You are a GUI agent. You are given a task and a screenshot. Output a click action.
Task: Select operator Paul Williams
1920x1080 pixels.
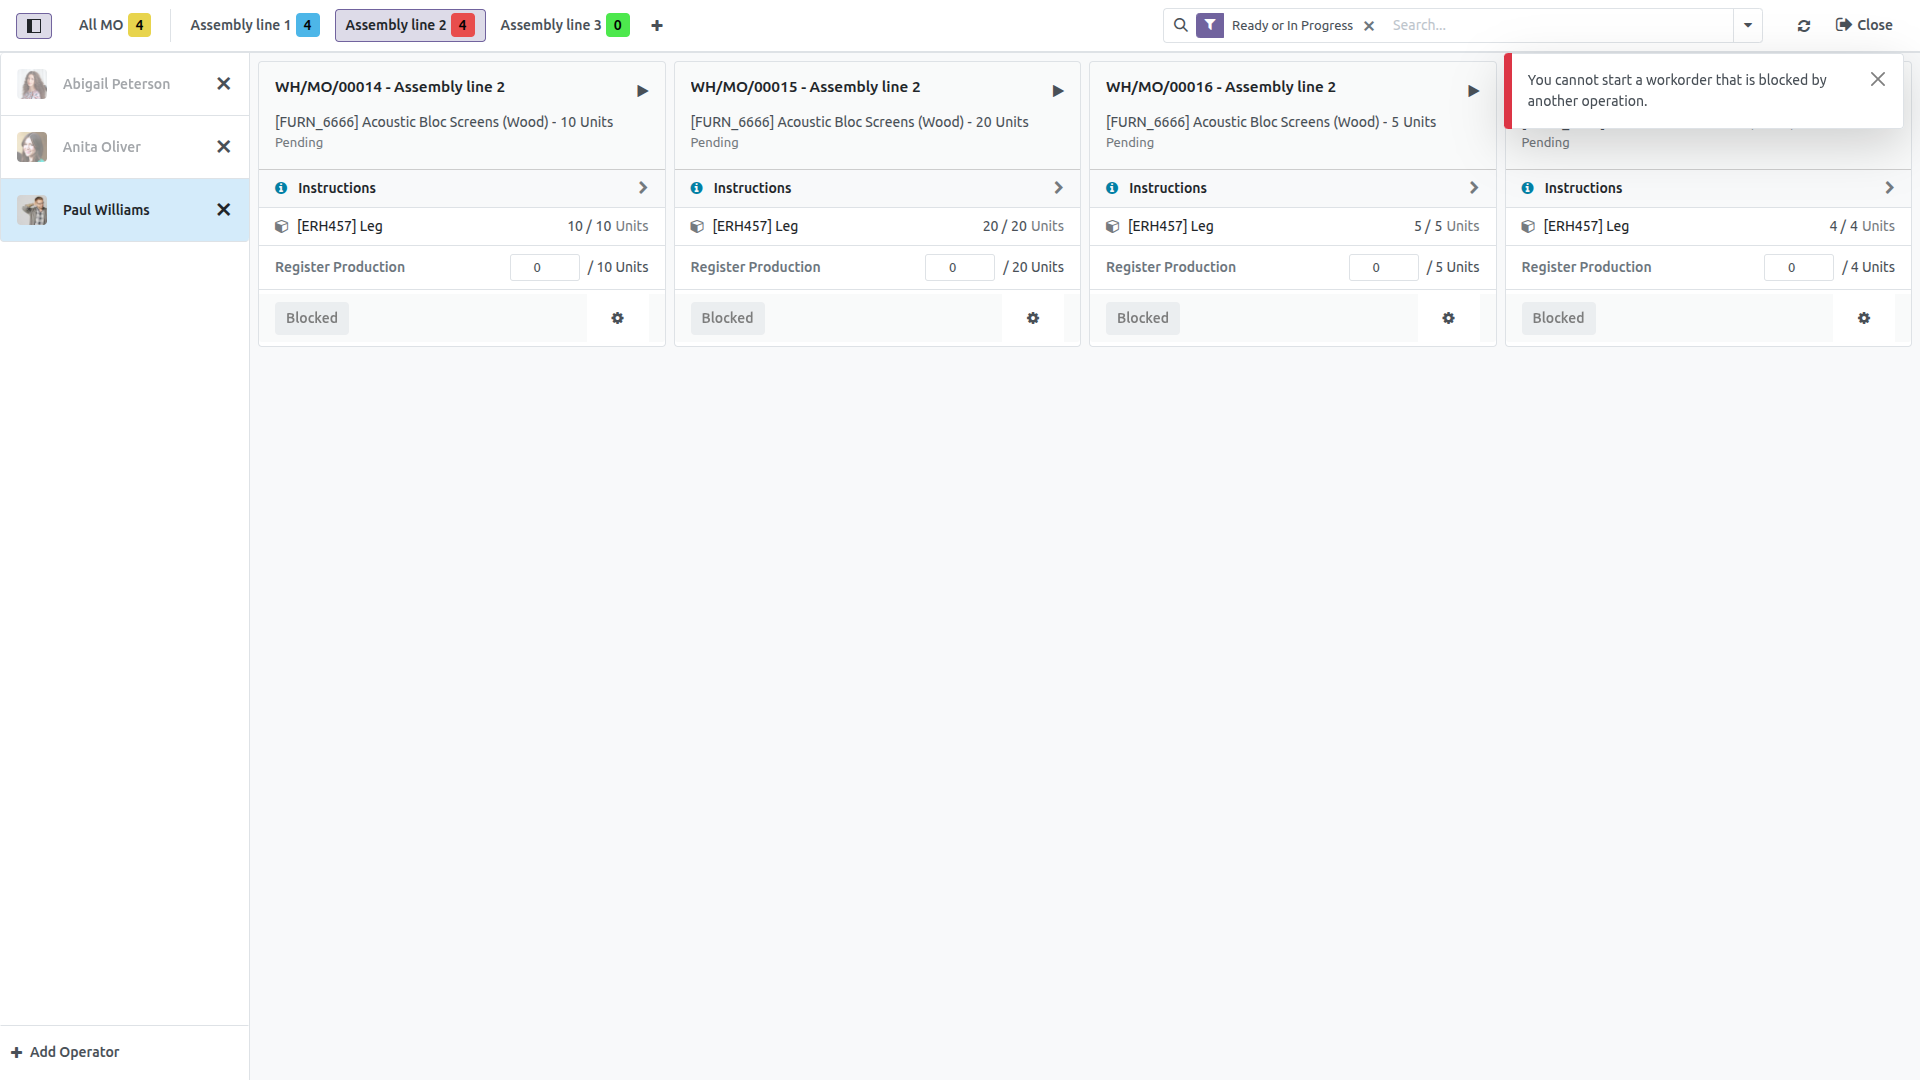[x=106, y=210]
